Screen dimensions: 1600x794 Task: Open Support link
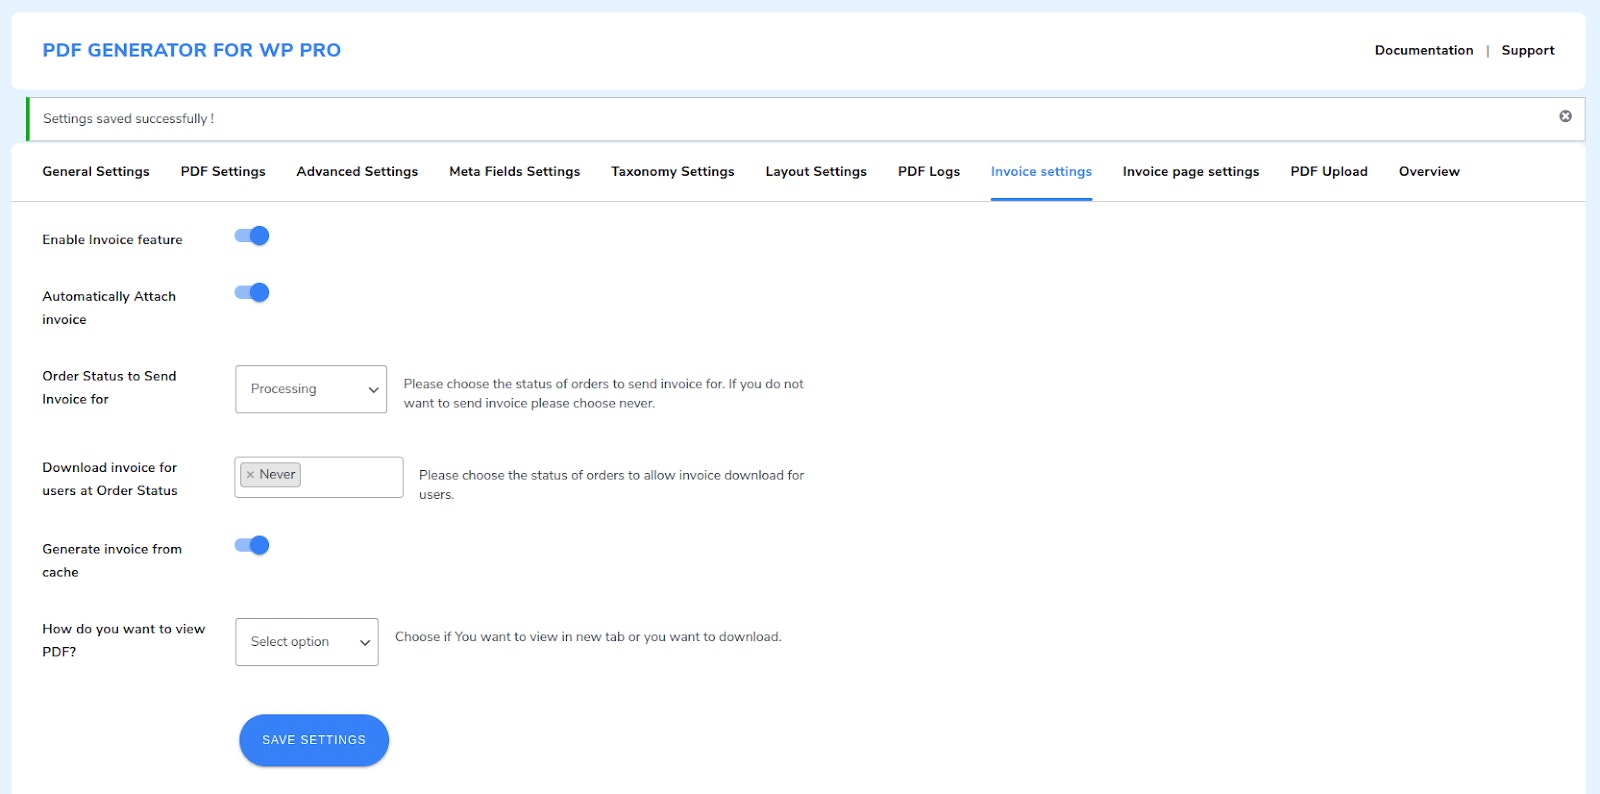pyautogui.click(x=1528, y=50)
